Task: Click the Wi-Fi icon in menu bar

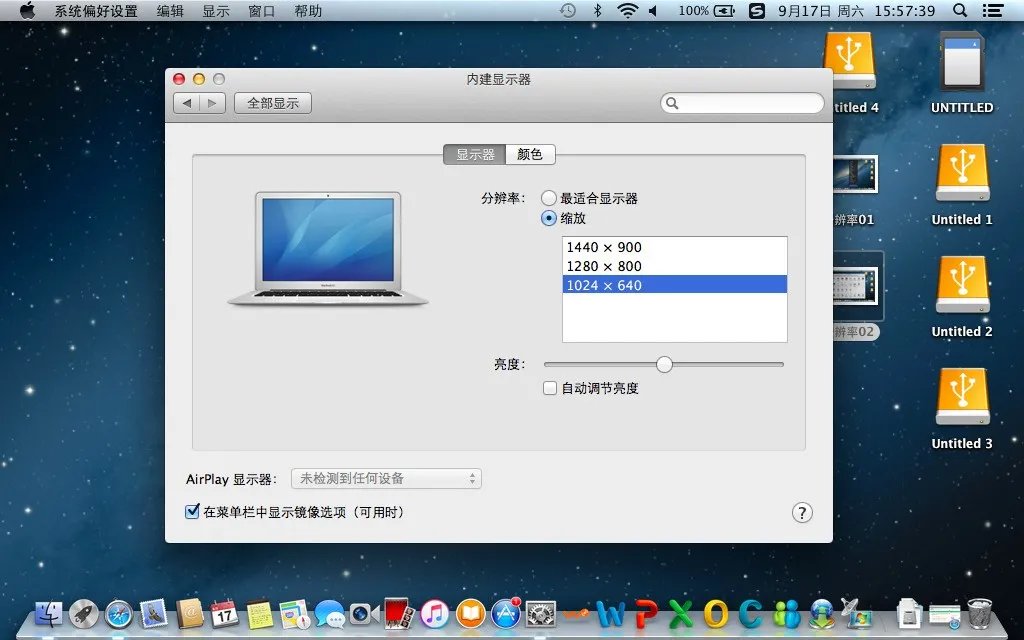Action: [627, 11]
